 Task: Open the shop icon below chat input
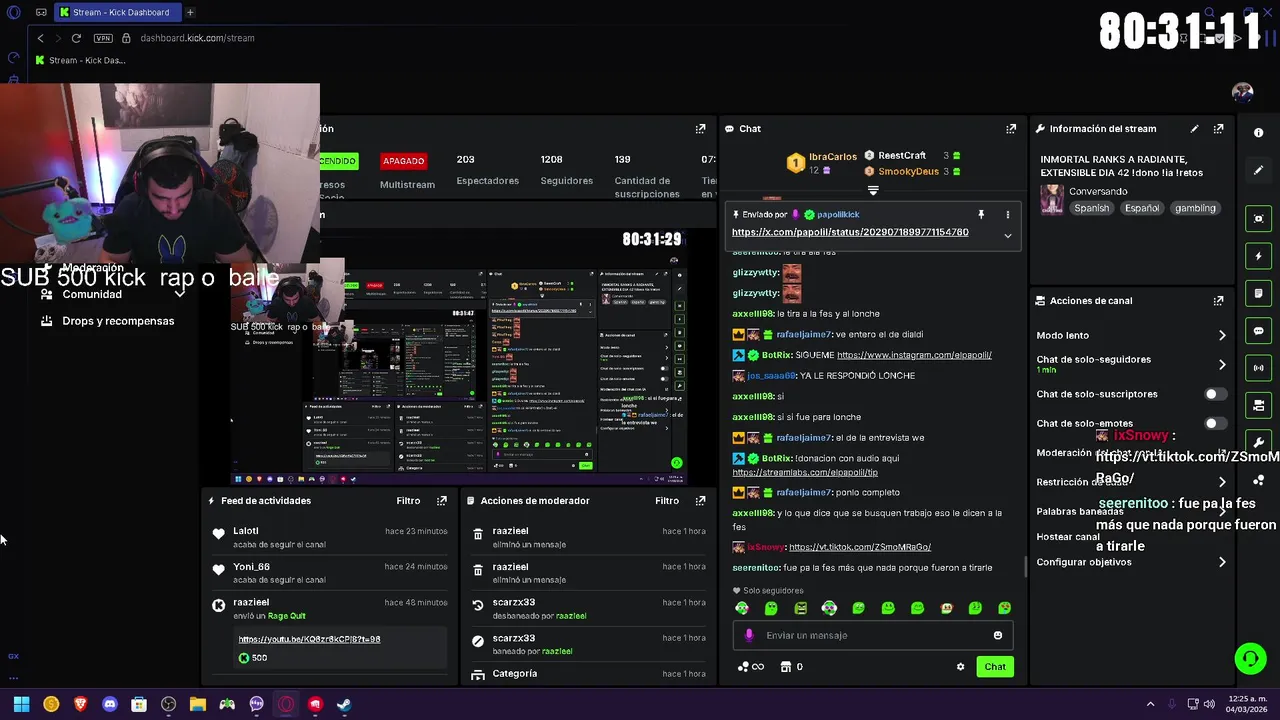tap(786, 667)
